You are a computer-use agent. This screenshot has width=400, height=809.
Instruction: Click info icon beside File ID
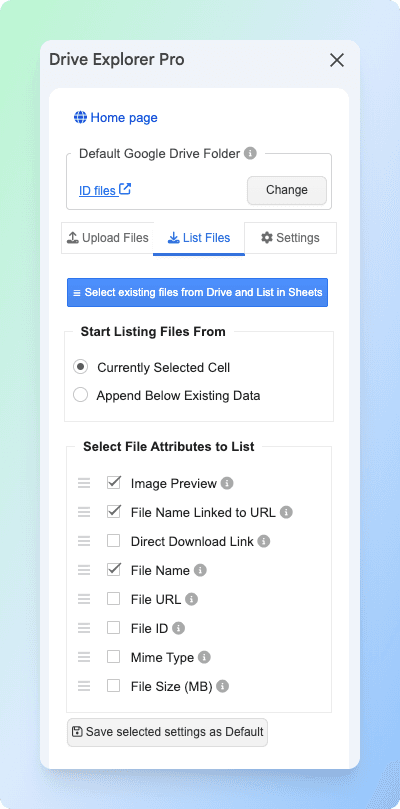[x=179, y=628]
